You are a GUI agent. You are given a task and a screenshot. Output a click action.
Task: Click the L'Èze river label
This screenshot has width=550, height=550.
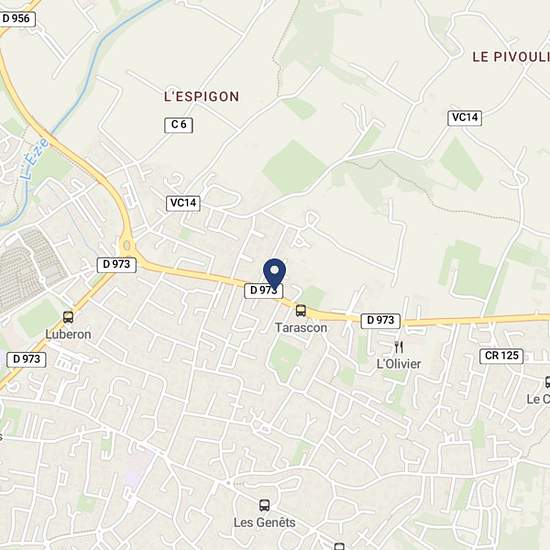pyautogui.click(x=36, y=159)
